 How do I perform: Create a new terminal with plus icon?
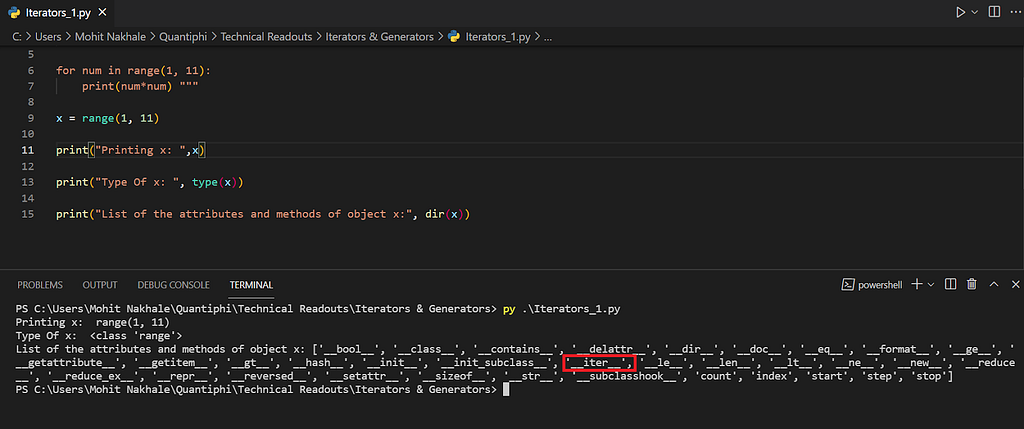918,284
